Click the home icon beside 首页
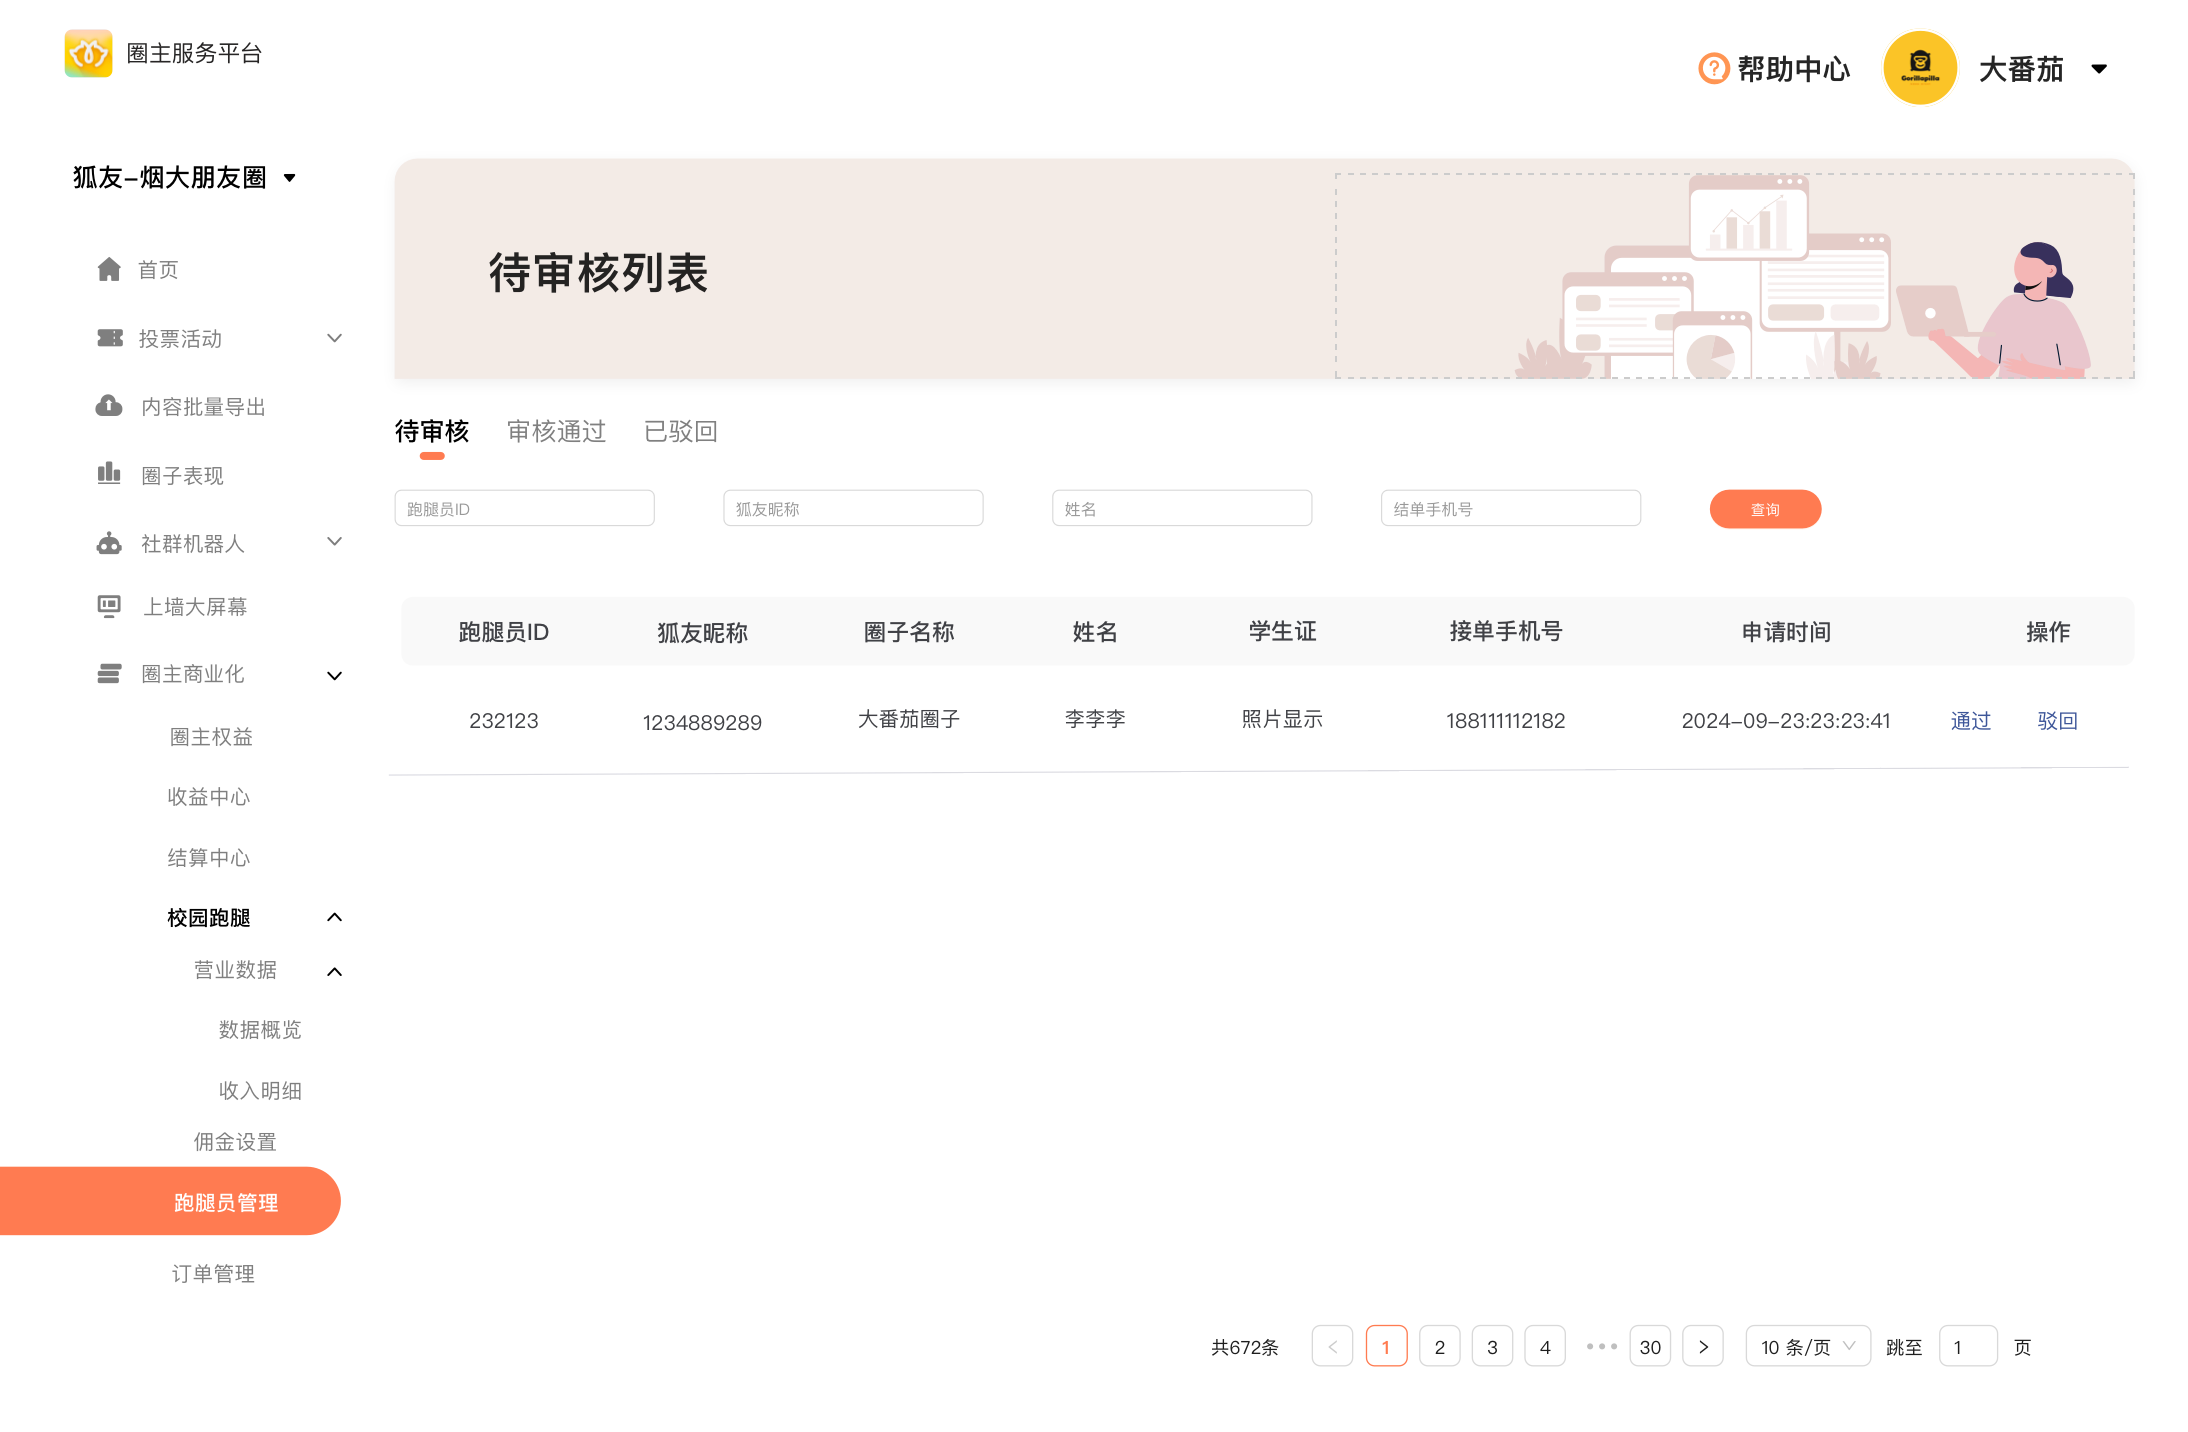2188x1432 pixels. 109,269
